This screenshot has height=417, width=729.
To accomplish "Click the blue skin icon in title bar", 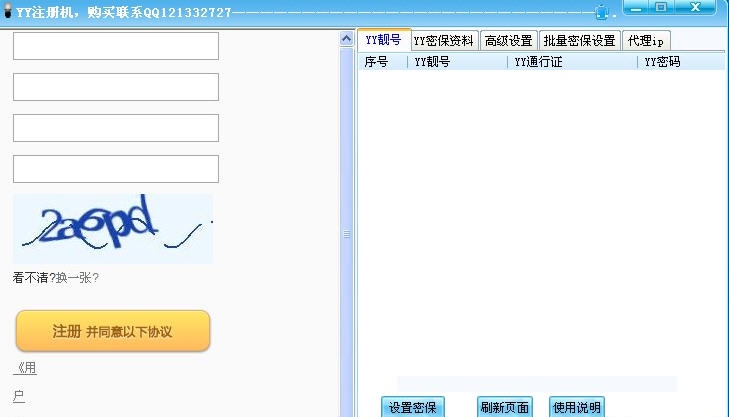I will pyautogui.click(x=602, y=12).
